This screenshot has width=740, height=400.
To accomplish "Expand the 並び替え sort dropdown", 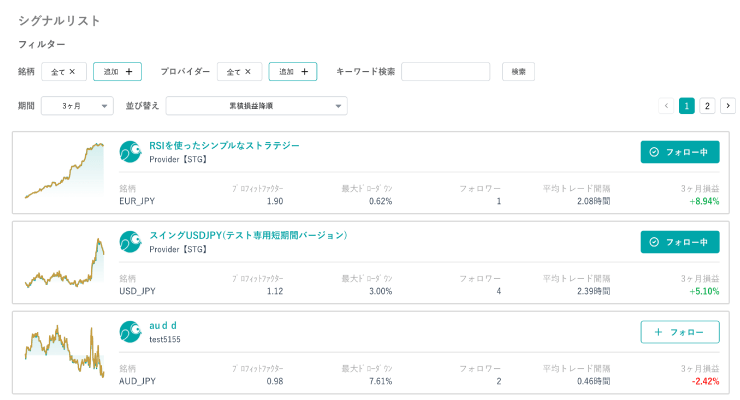I will click(256, 106).
